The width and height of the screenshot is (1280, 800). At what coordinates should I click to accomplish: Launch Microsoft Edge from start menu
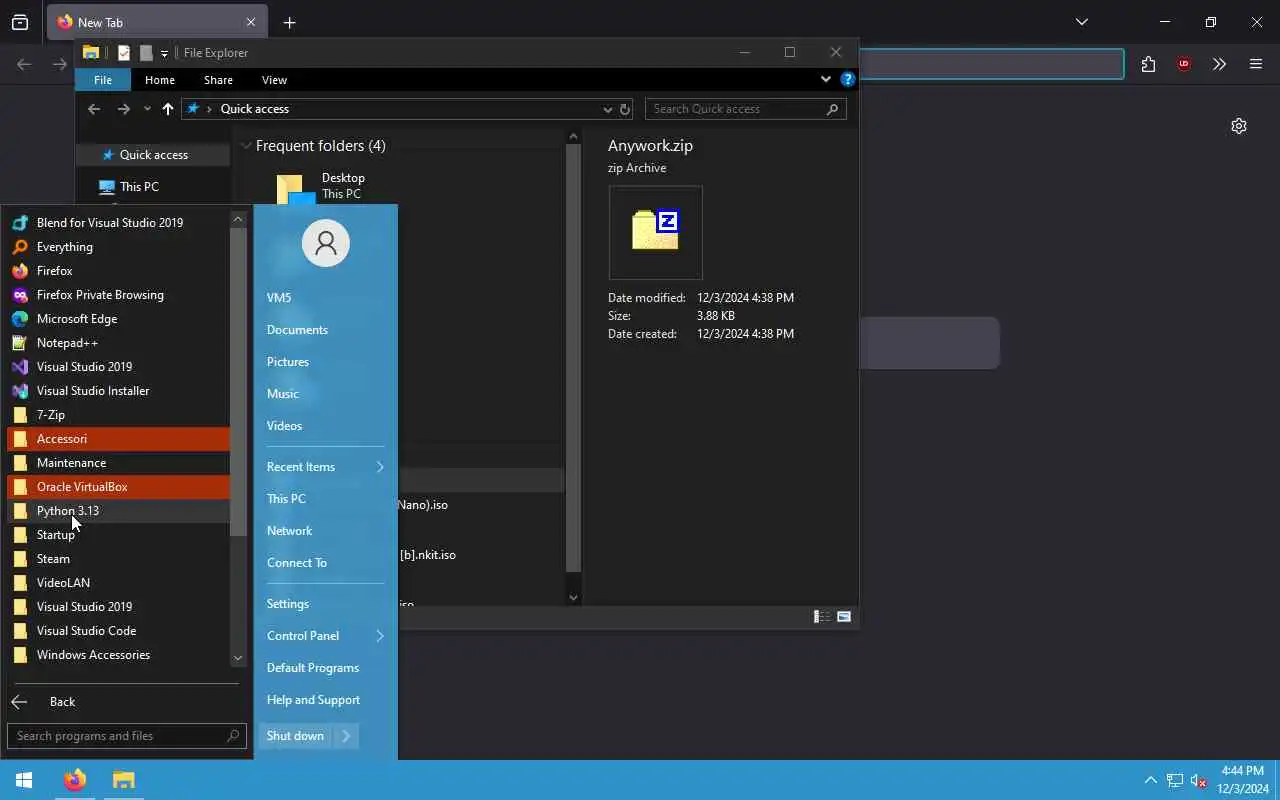point(118,319)
